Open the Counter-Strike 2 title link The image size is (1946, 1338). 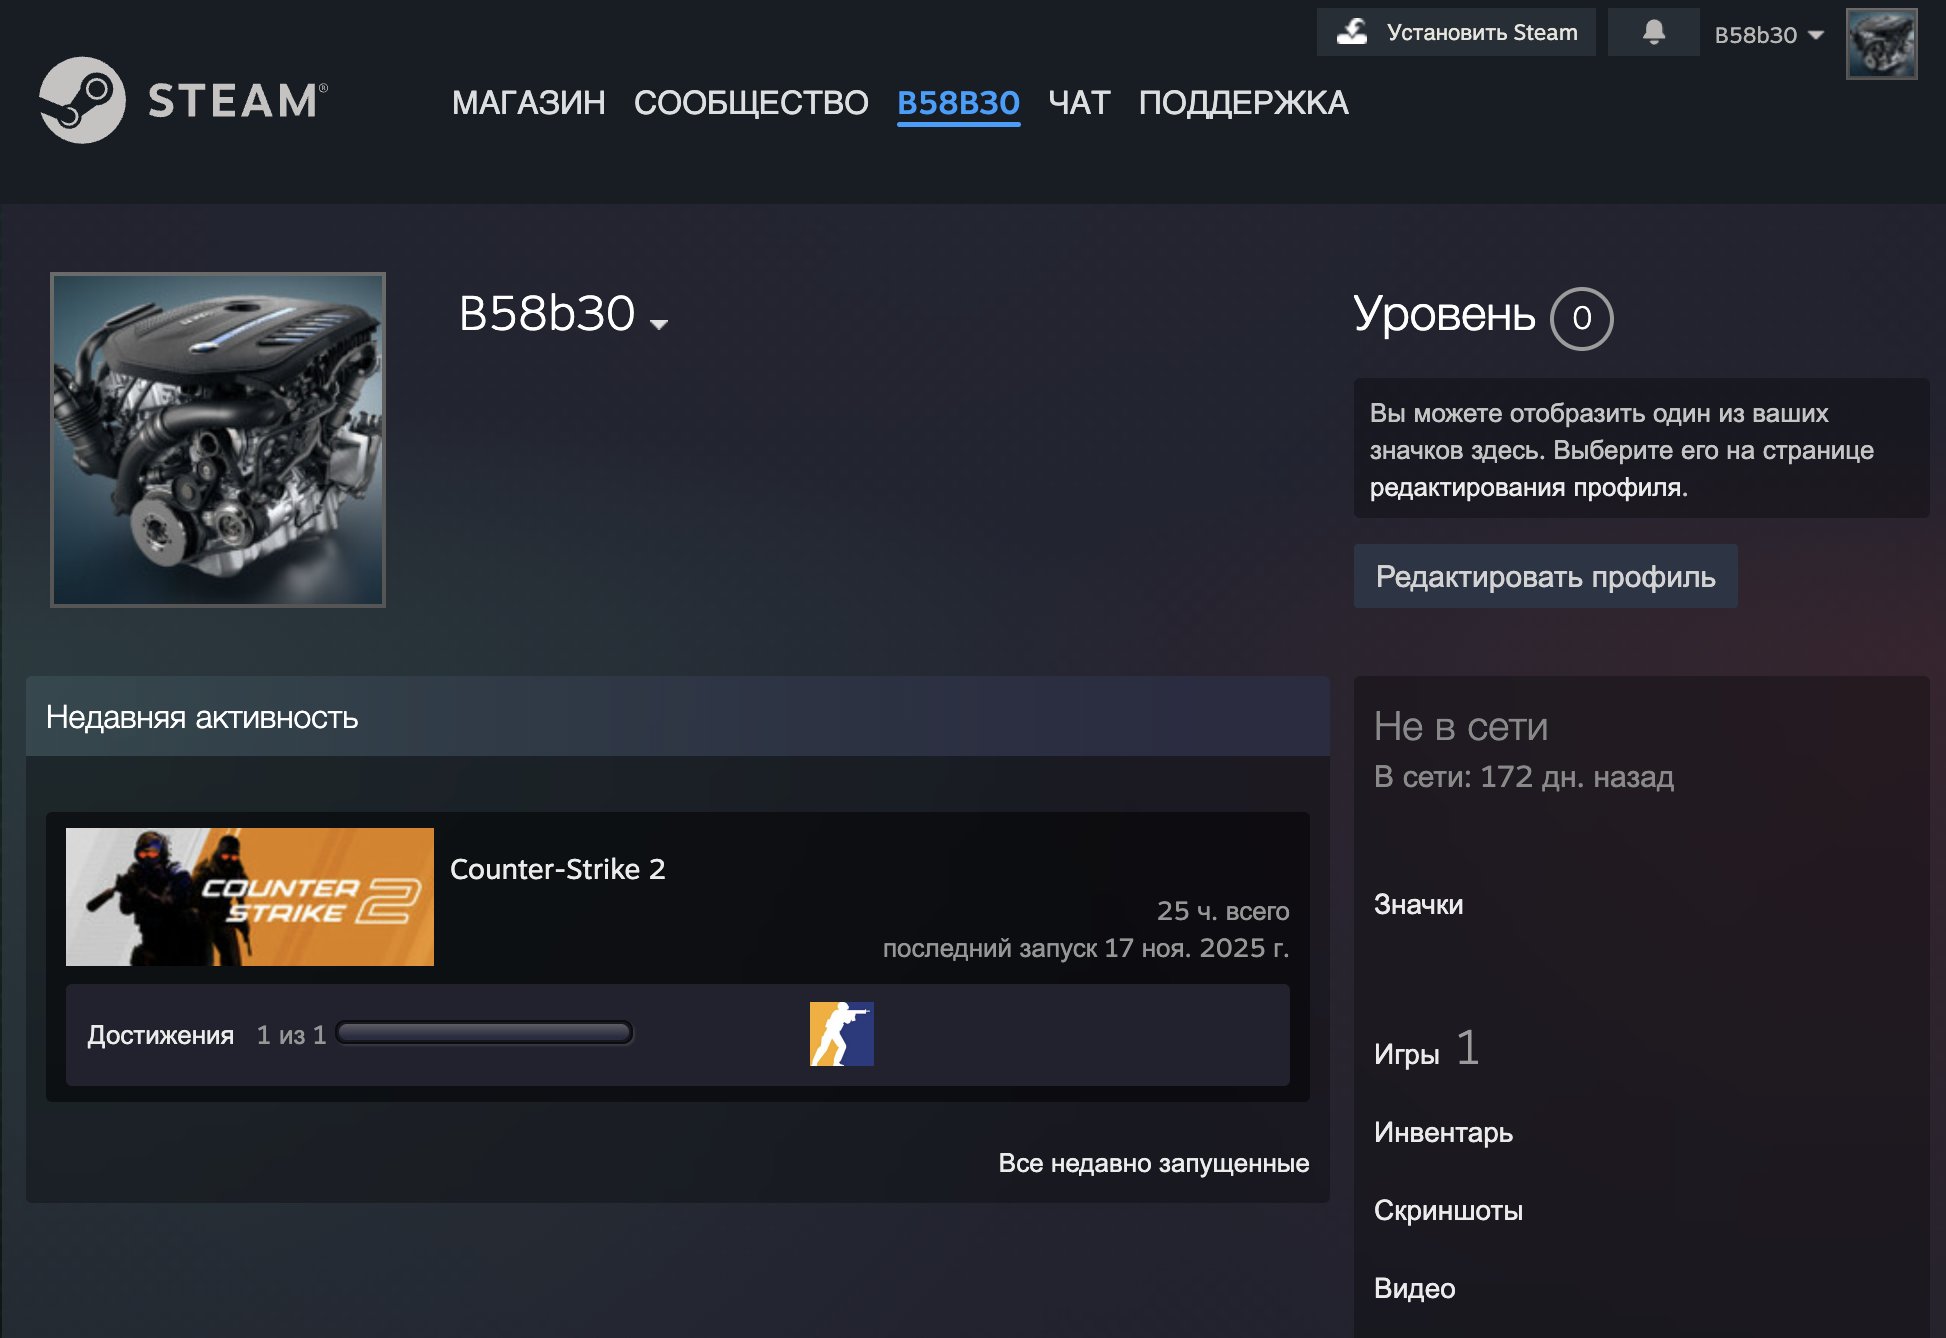(x=557, y=869)
